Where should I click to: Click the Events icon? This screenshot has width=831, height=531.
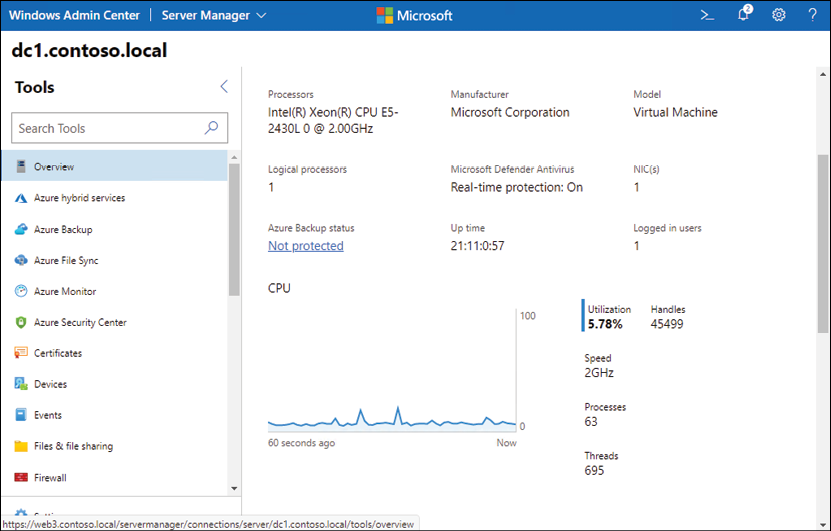click(x=21, y=415)
